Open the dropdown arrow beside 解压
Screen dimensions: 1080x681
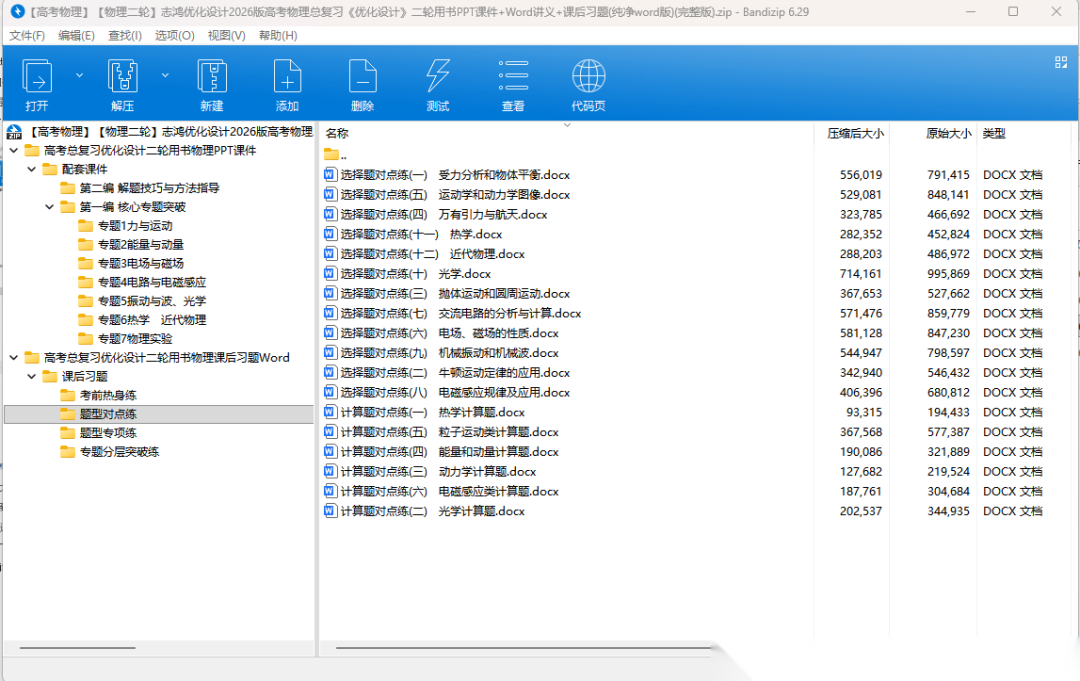(x=165, y=75)
